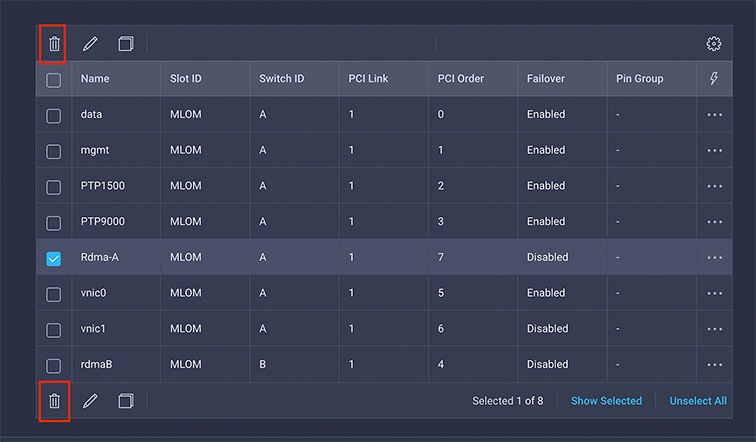The image size is (756, 442).
Task: Sort by the Slot ID column header
Action: pyautogui.click(x=186, y=79)
